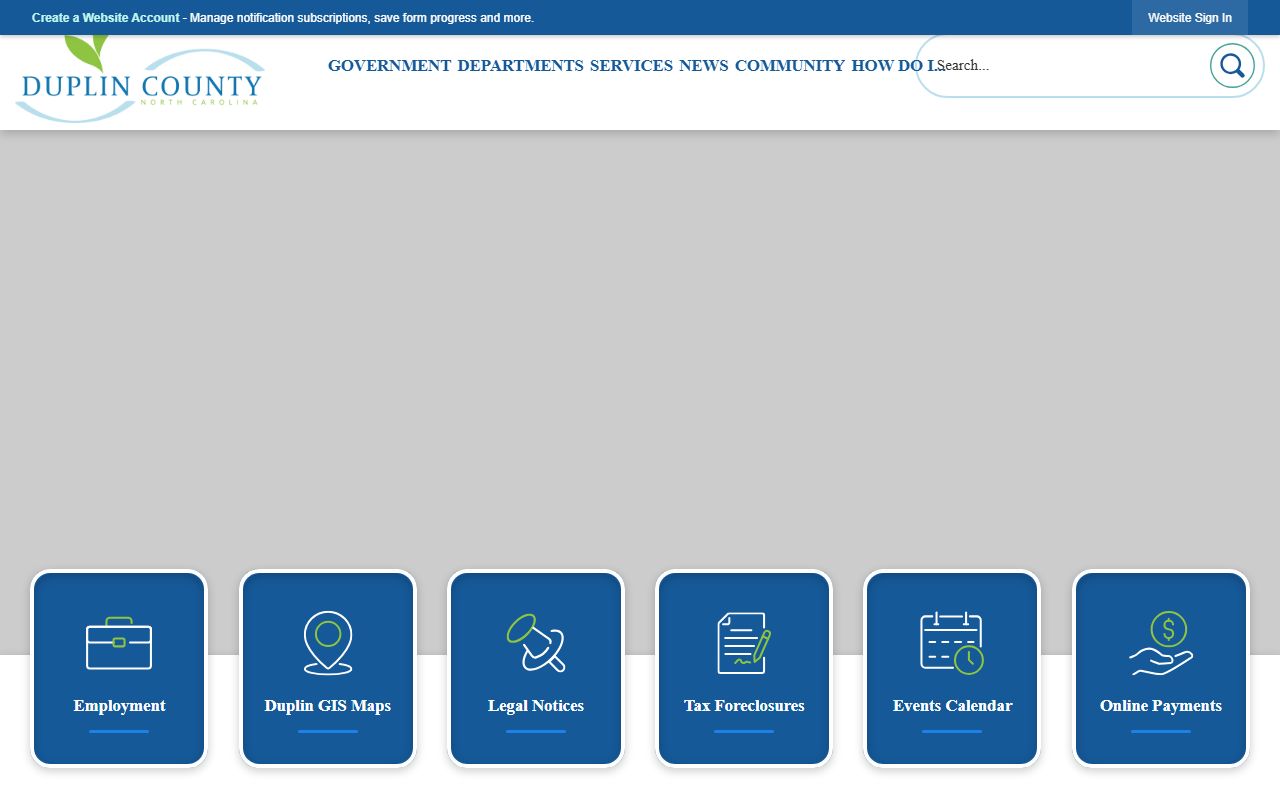1280x800 pixels.
Task: Click the Legal Notices pushpin icon
Action: (x=536, y=643)
